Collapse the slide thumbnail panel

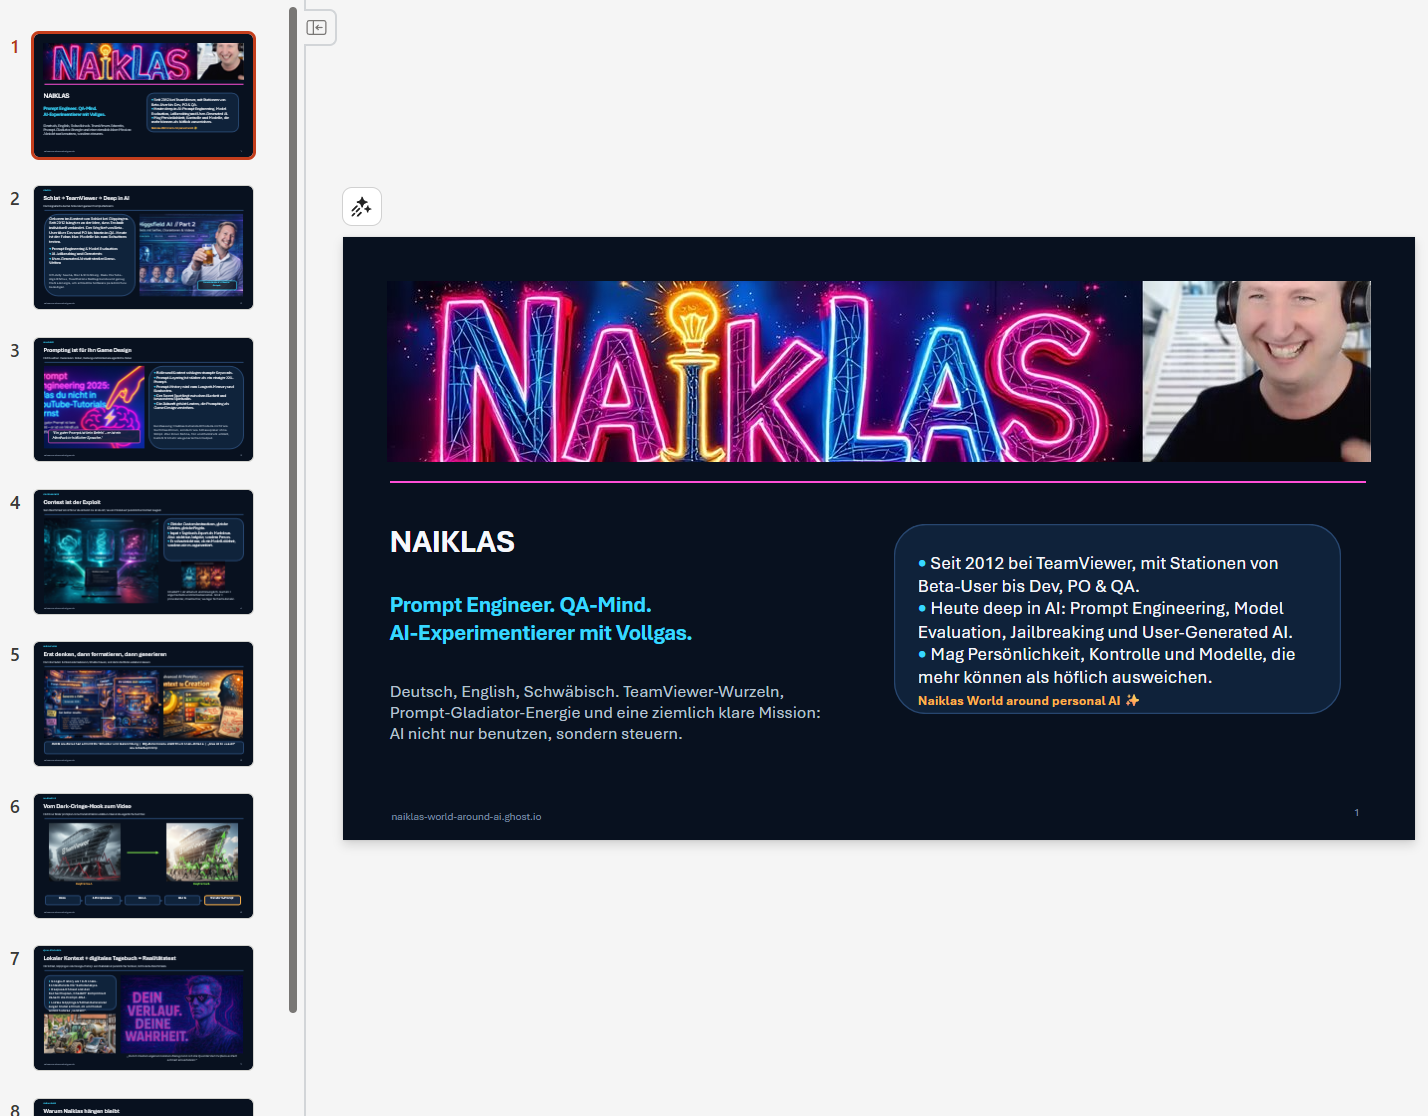[317, 28]
